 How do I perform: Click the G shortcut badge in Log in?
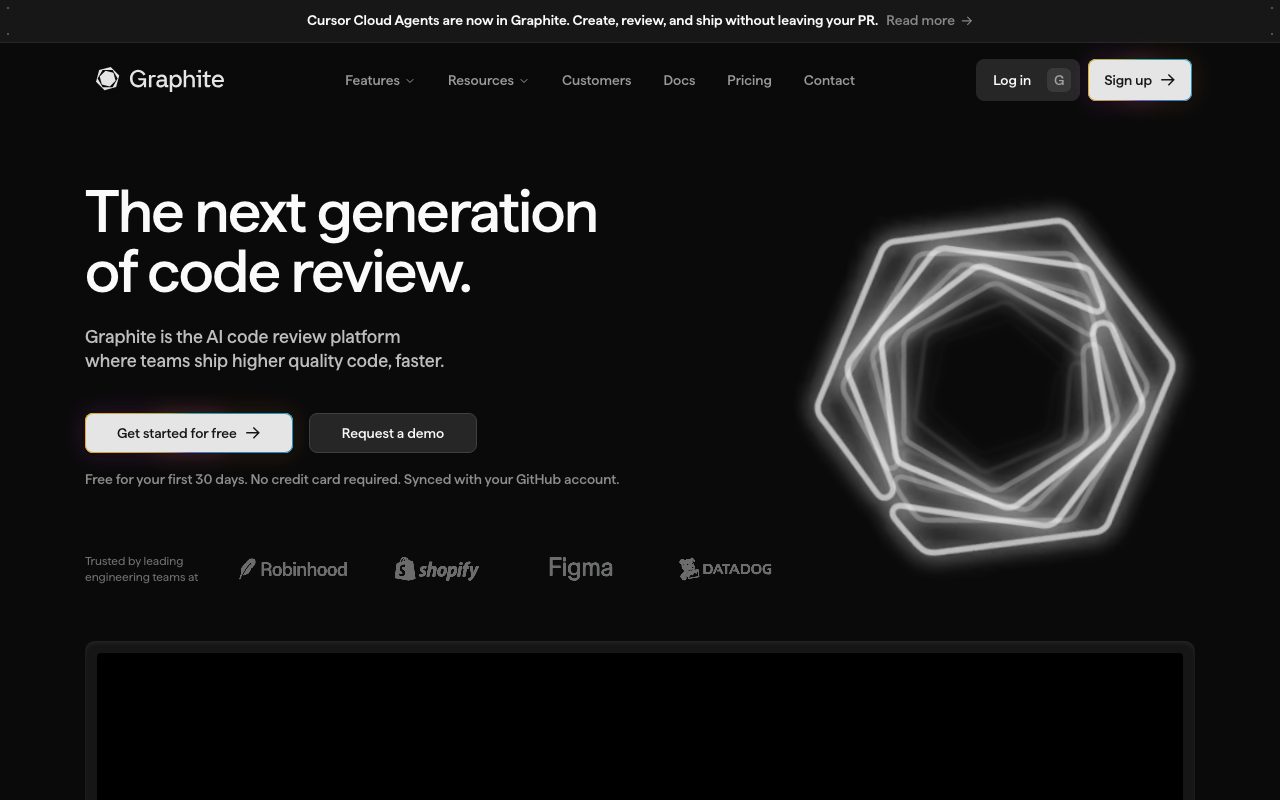(1059, 80)
